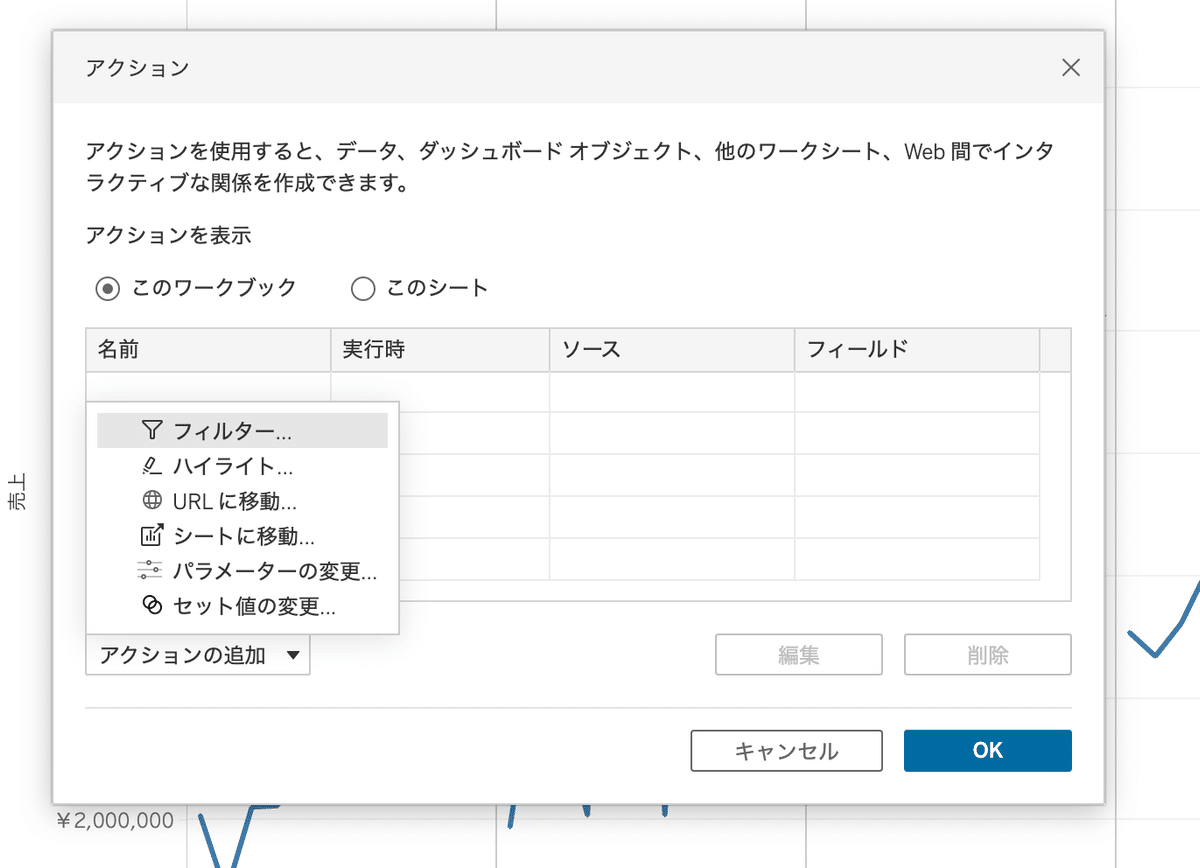1200x868 pixels.
Task: Choose フィルター... from the menu
Action: (242, 431)
